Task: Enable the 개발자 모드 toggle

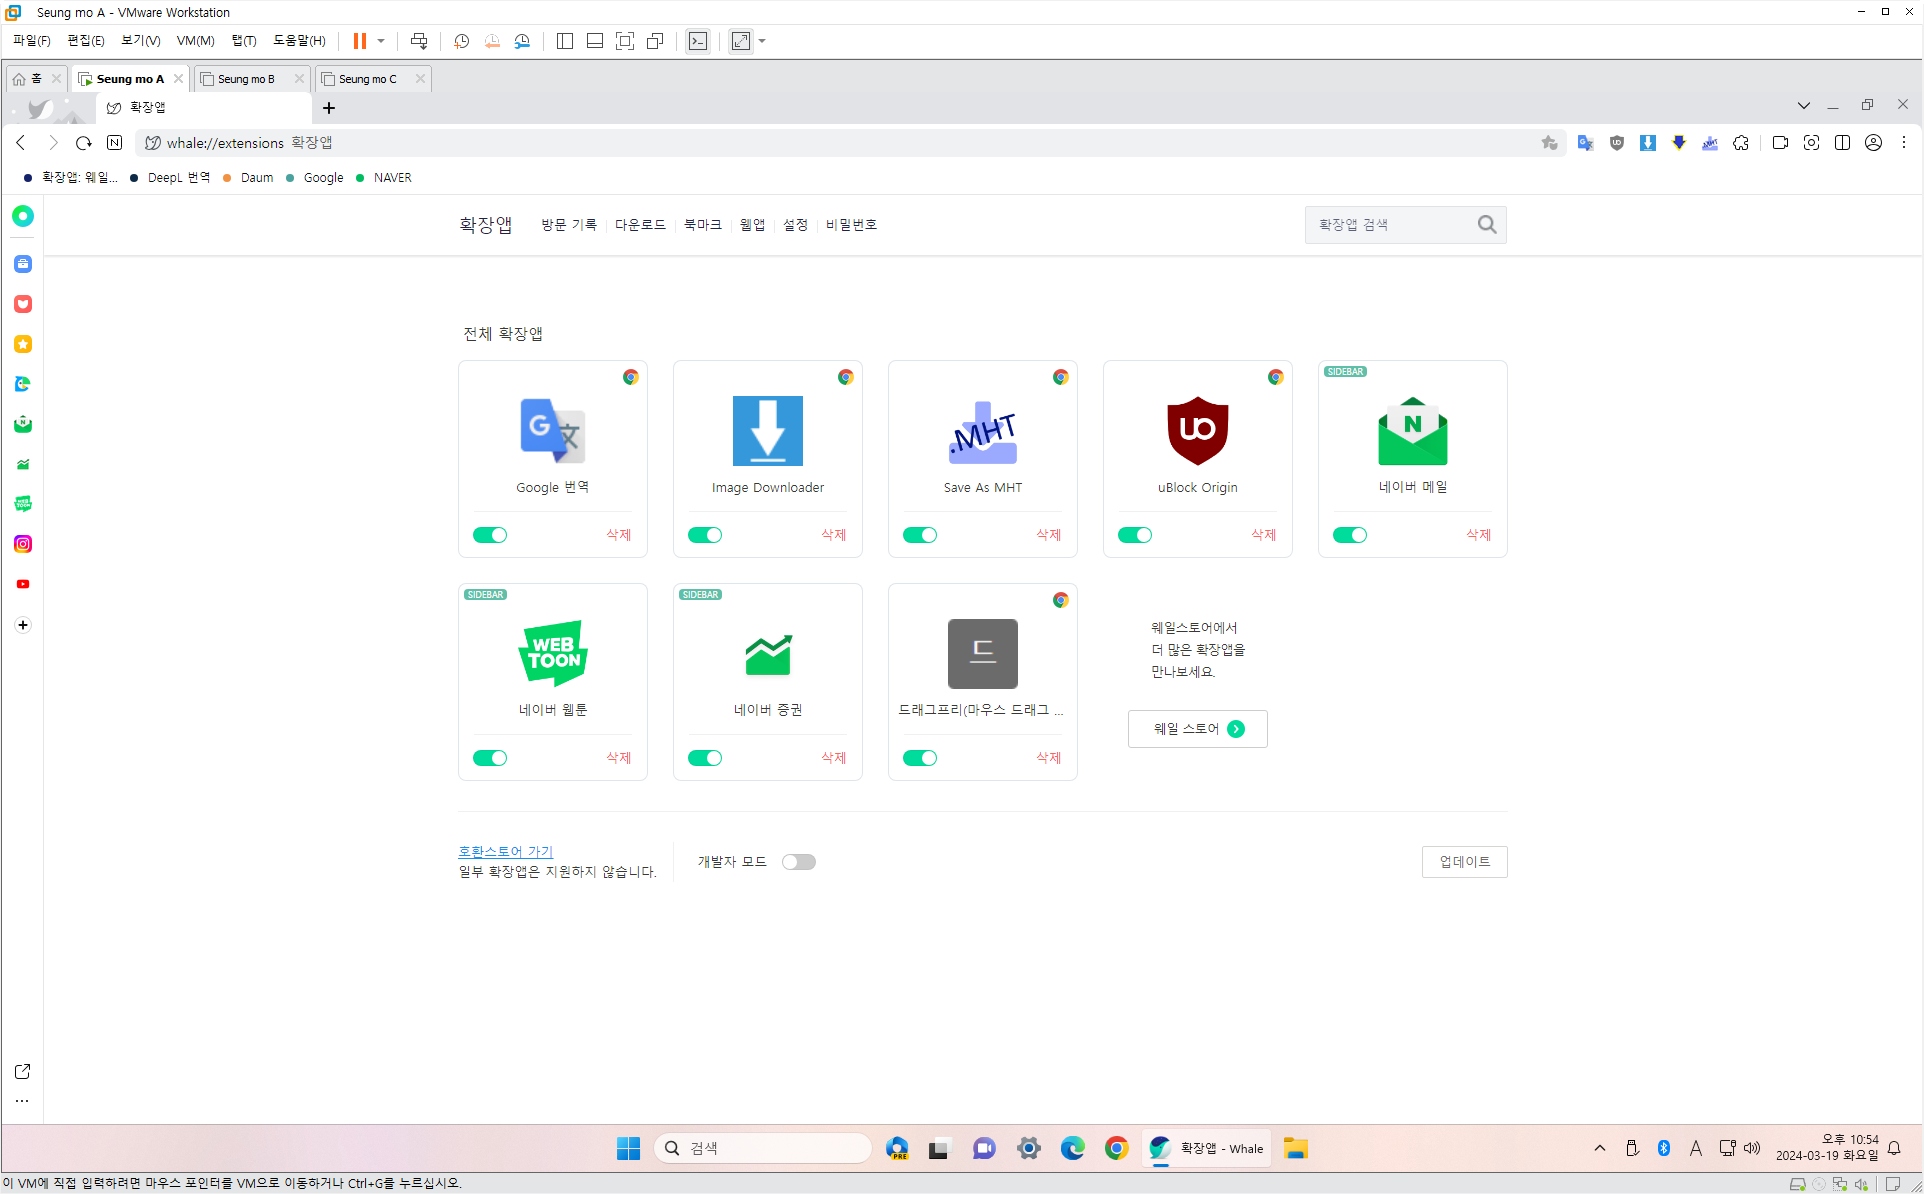Action: click(798, 862)
